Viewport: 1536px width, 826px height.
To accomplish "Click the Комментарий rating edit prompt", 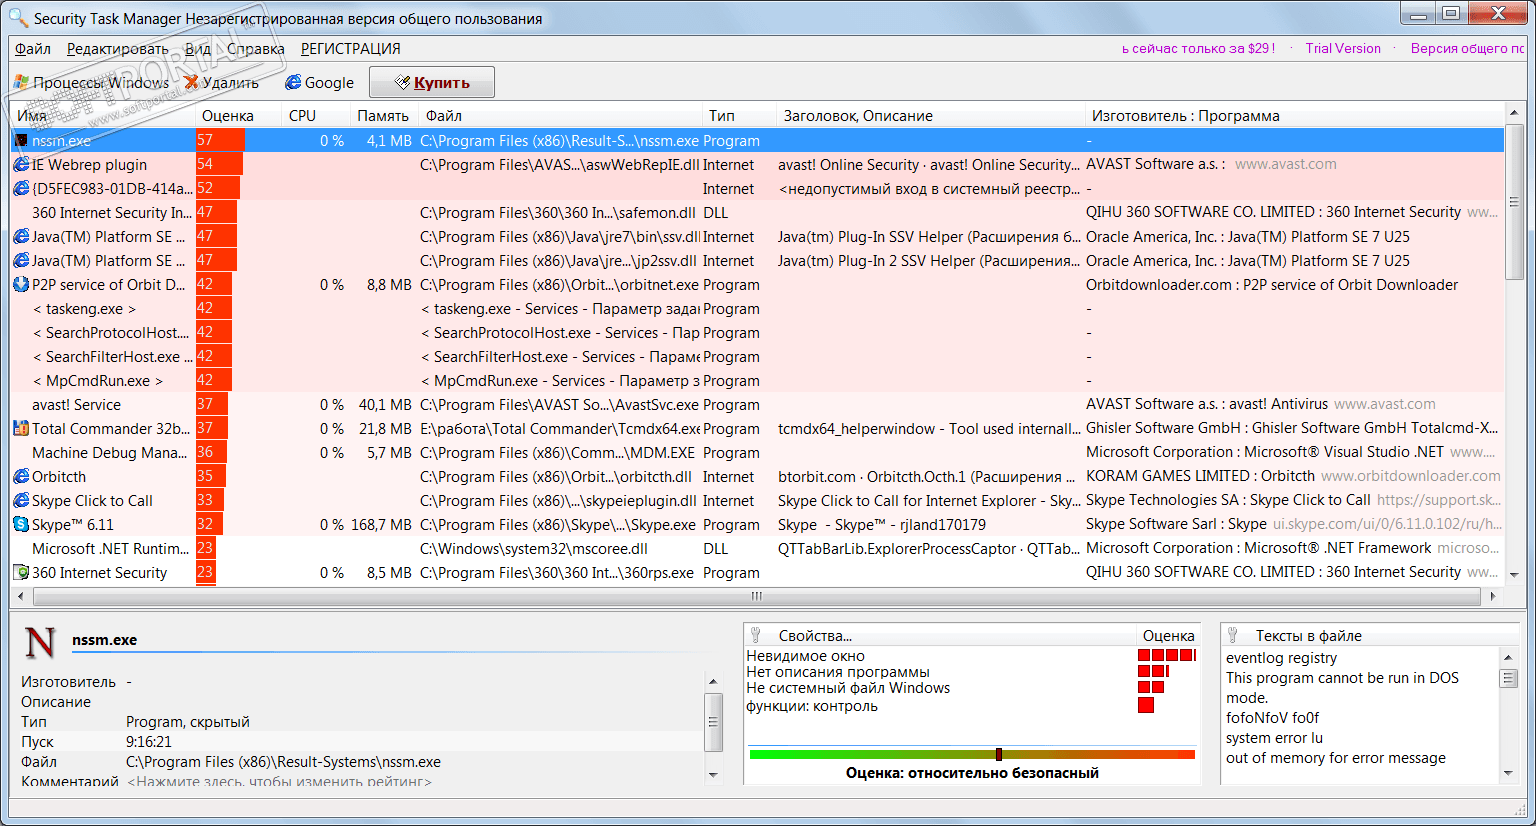I will click(x=280, y=781).
